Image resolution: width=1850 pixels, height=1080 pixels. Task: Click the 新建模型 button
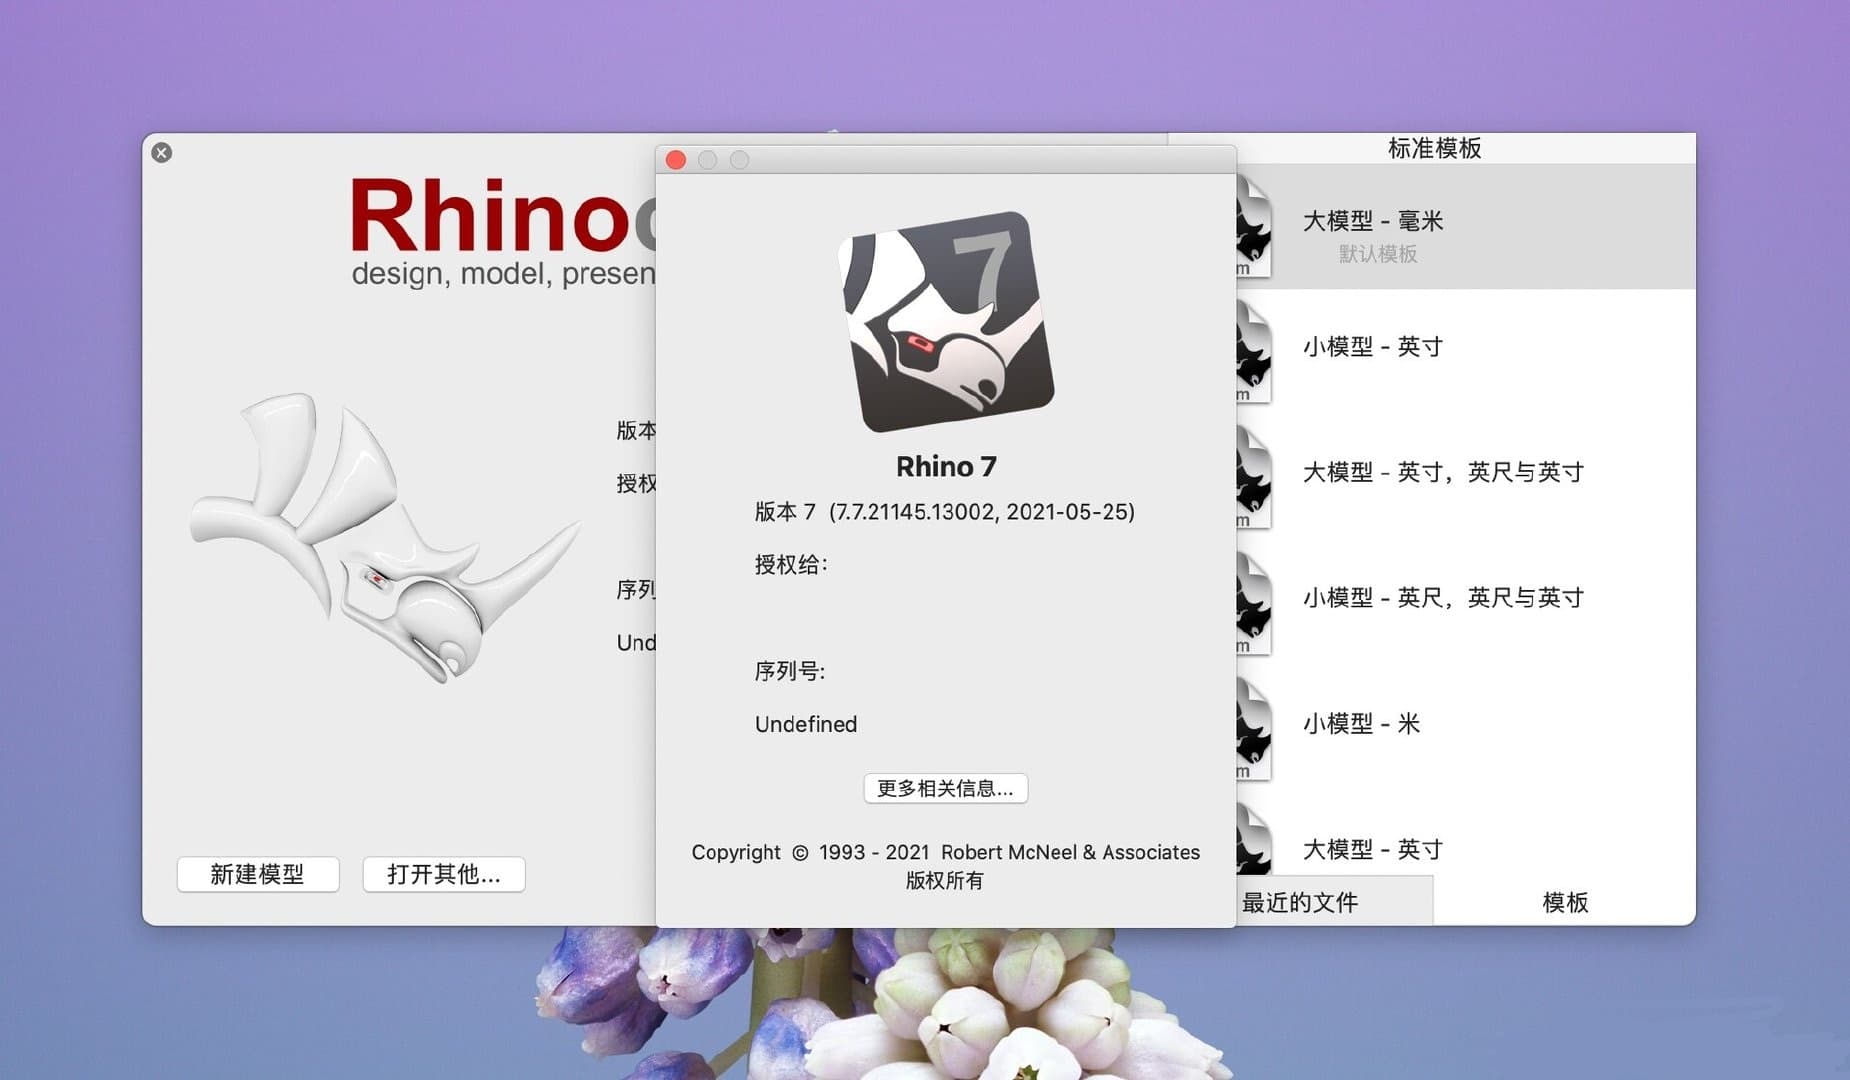tap(258, 874)
